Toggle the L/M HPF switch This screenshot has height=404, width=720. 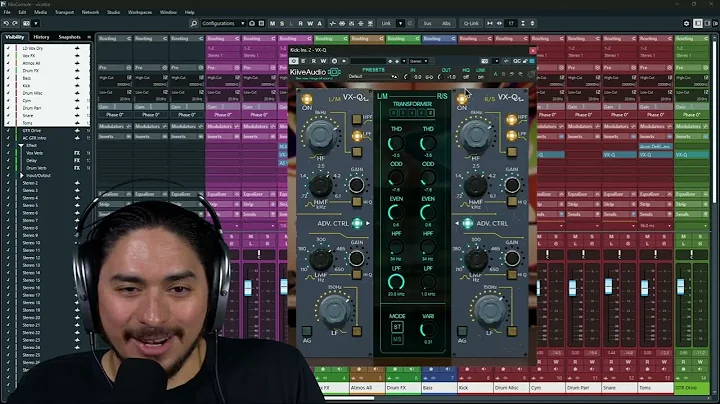tap(357, 119)
